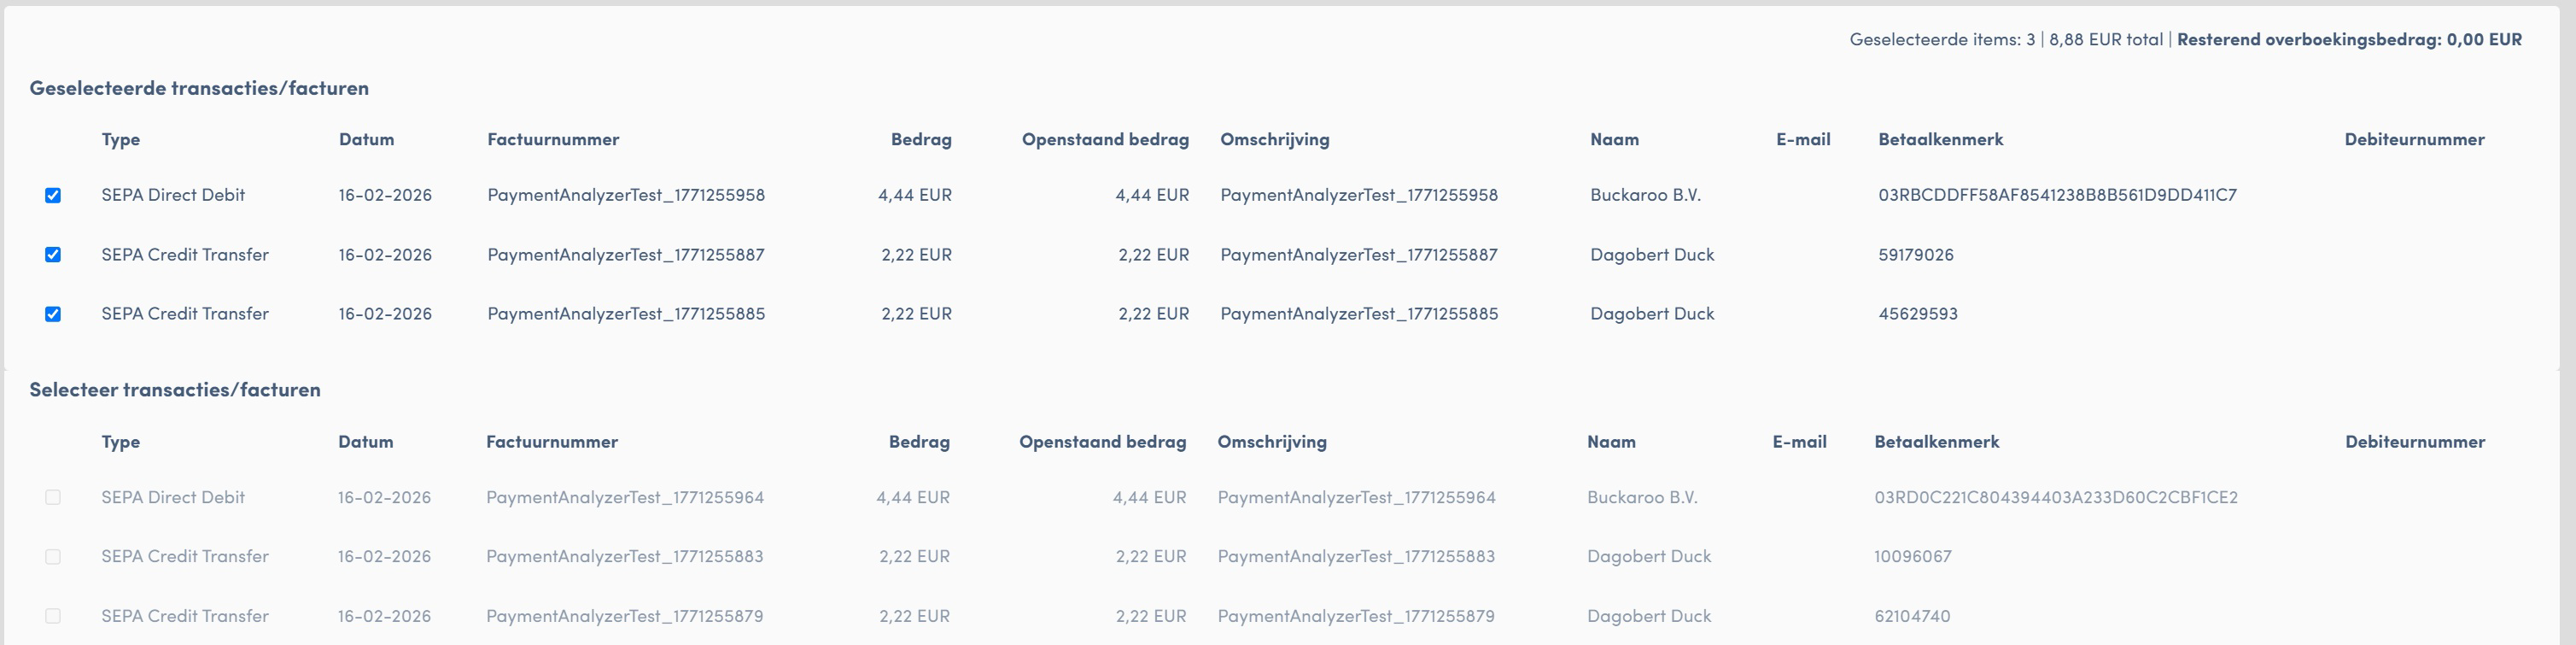Click the Datum header in selected transactions table
The height and width of the screenshot is (645, 2576).
click(x=366, y=139)
